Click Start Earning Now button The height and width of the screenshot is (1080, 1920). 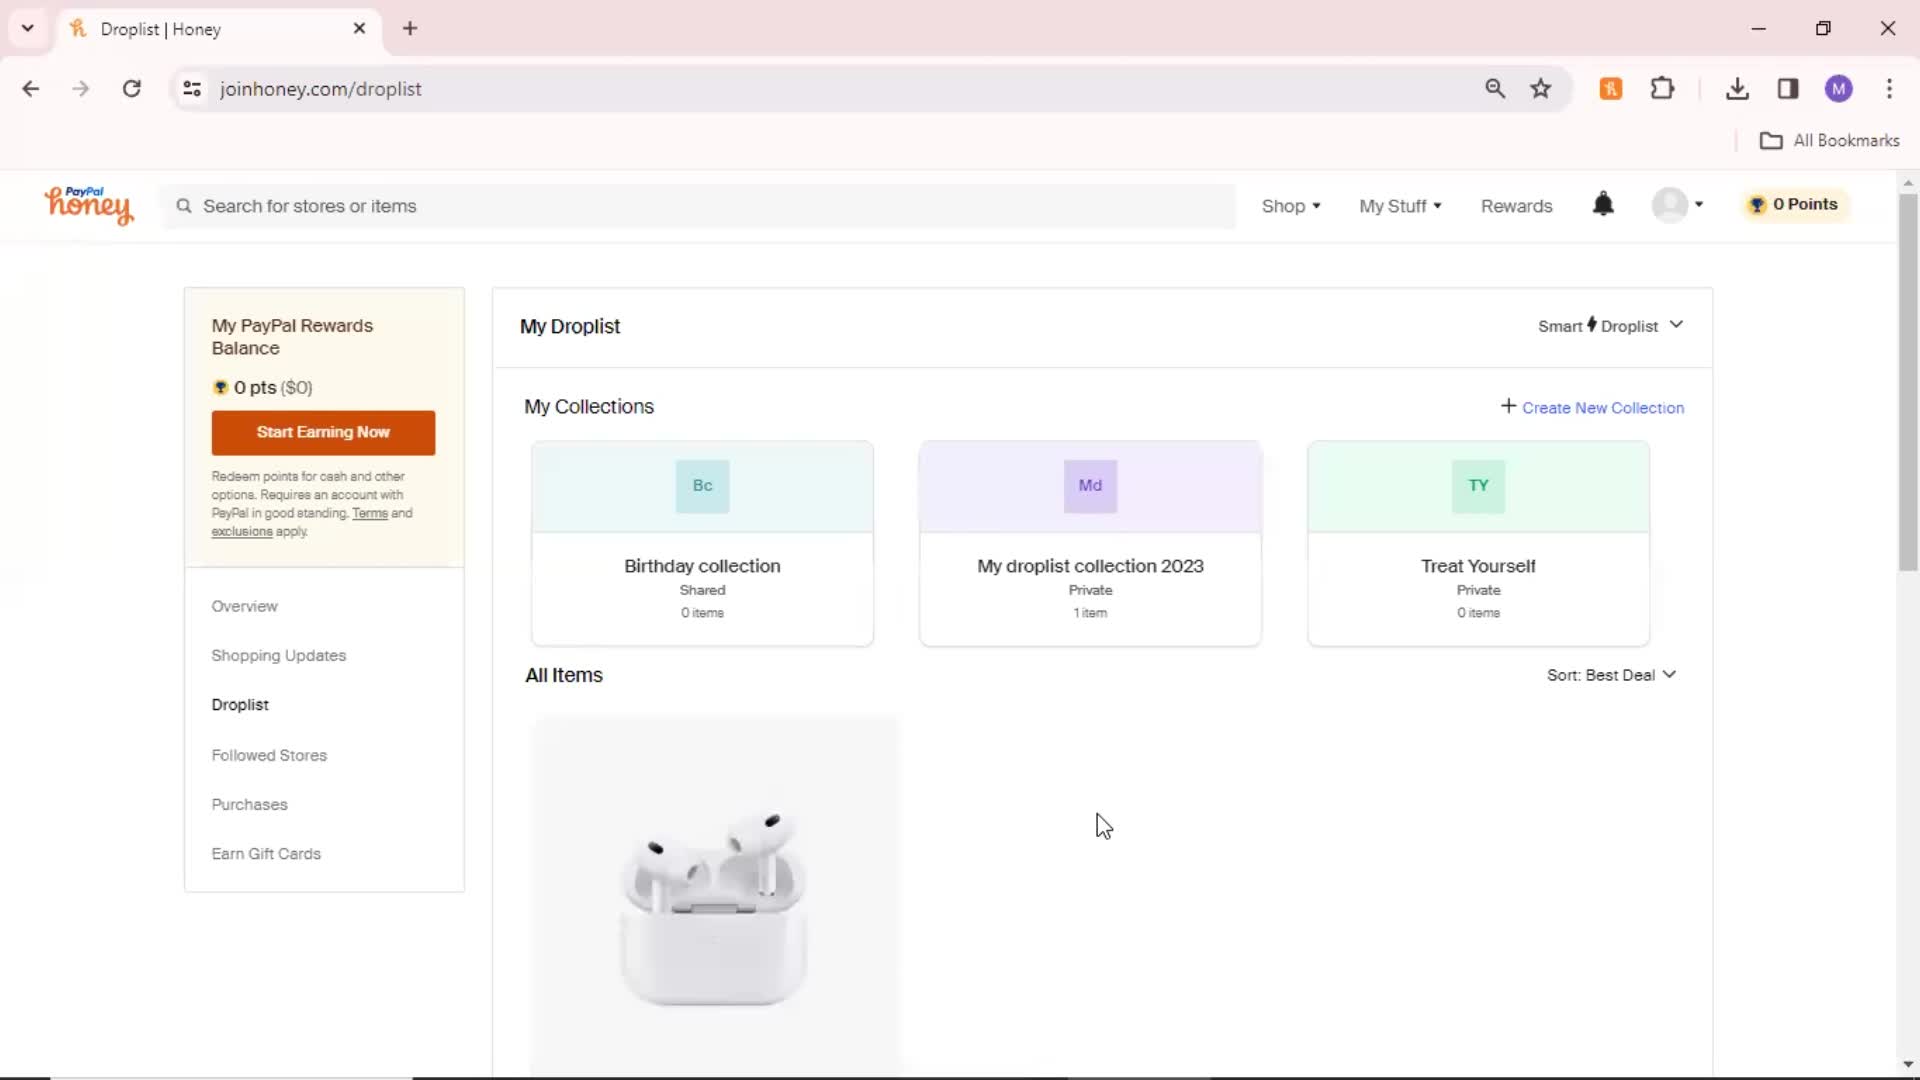click(x=323, y=431)
